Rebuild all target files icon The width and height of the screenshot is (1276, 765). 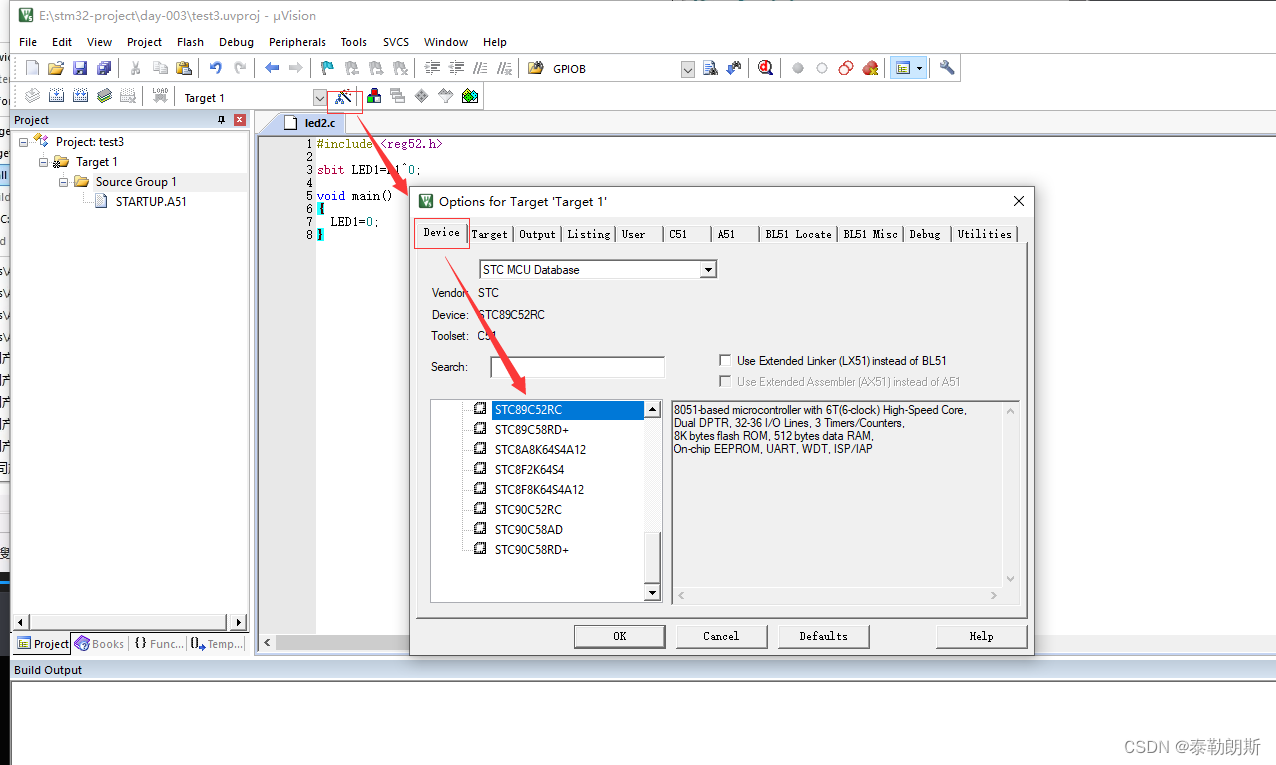pyautogui.click(x=80, y=96)
